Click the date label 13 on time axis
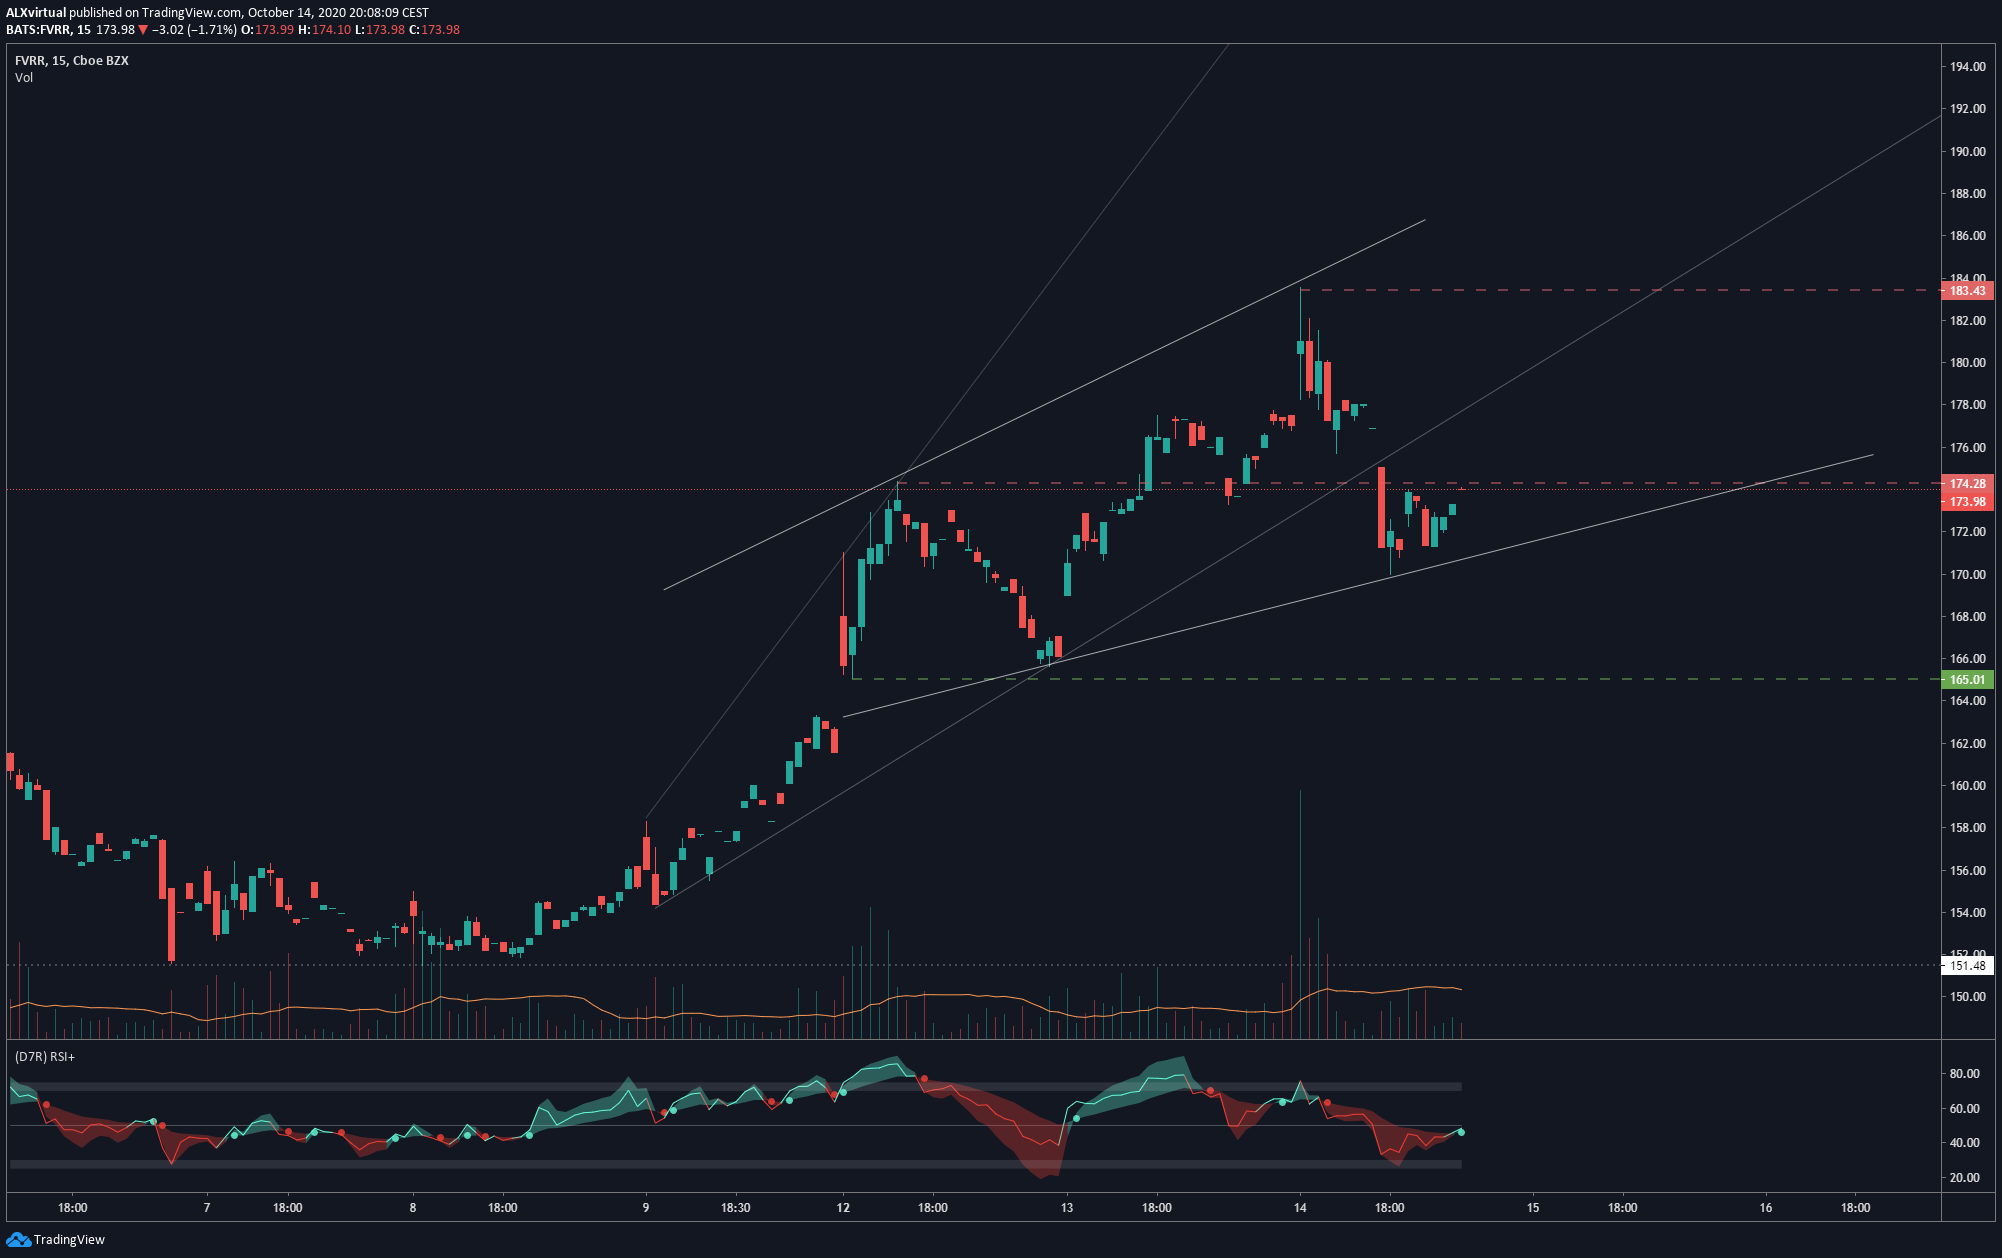 [x=1067, y=1208]
